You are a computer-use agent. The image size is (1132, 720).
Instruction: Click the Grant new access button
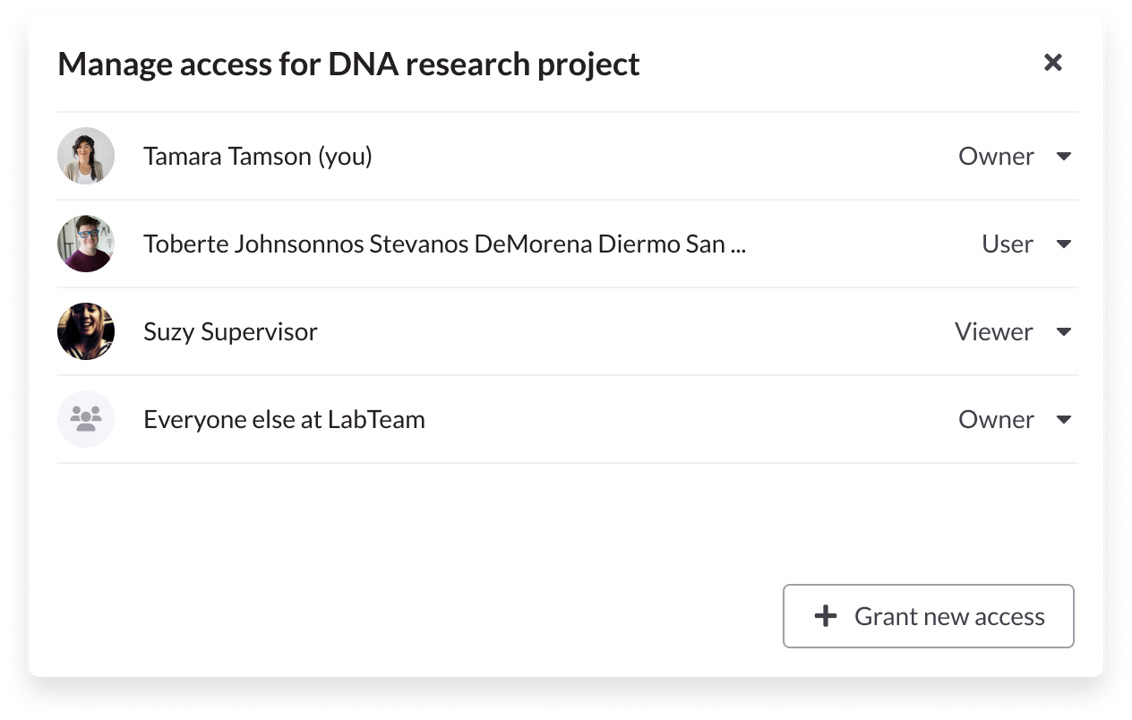[928, 616]
